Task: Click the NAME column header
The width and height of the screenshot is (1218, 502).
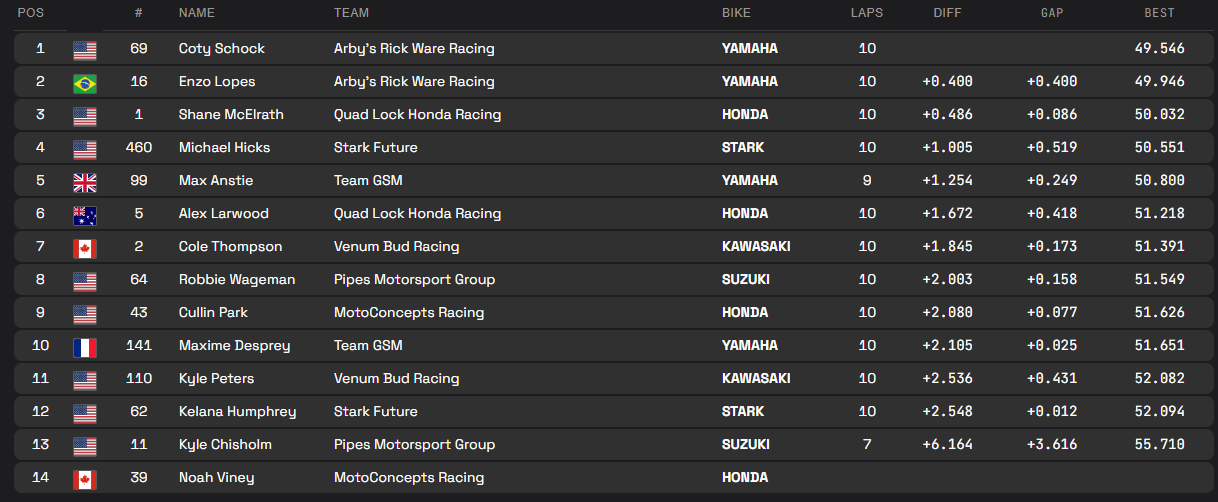Action: [196, 13]
